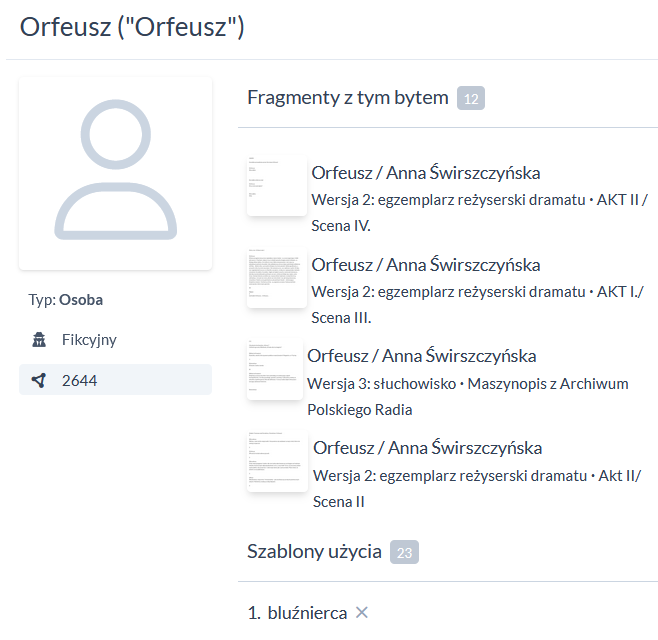Open the Orfeusz title for Wersja 3 słuchowisko

421,356
